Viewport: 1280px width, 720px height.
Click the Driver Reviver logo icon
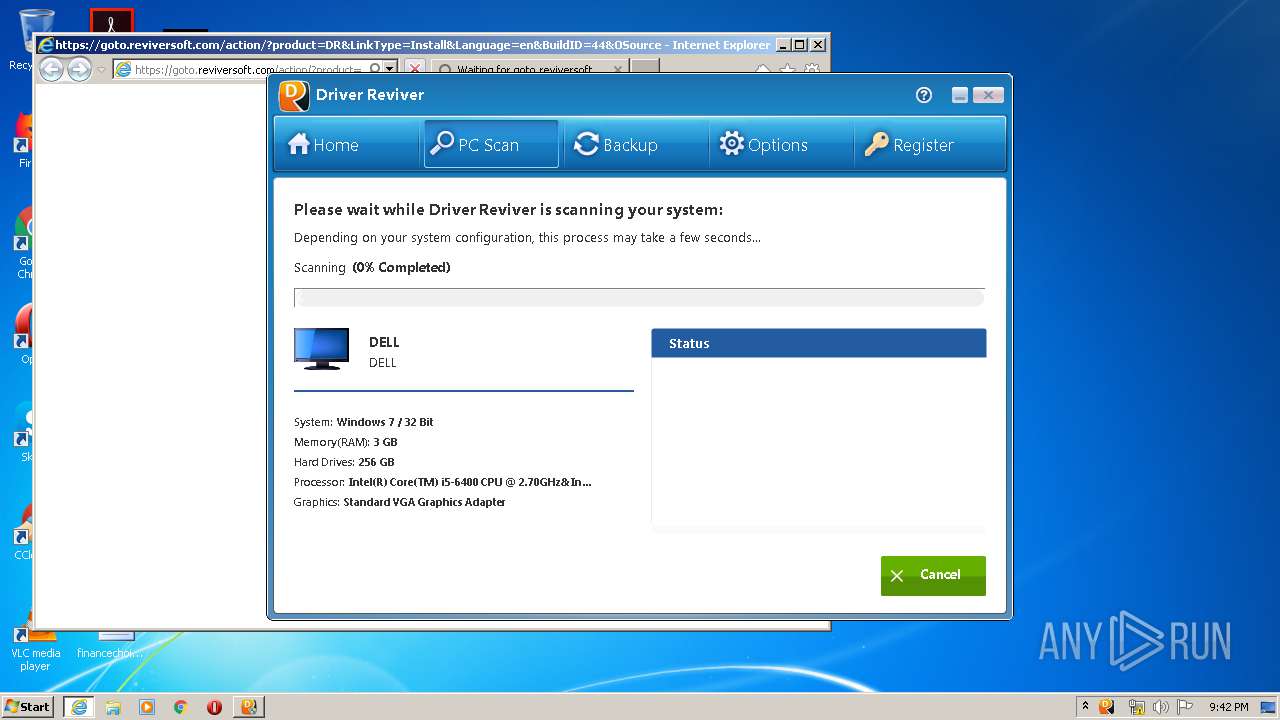click(x=294, y=95)
